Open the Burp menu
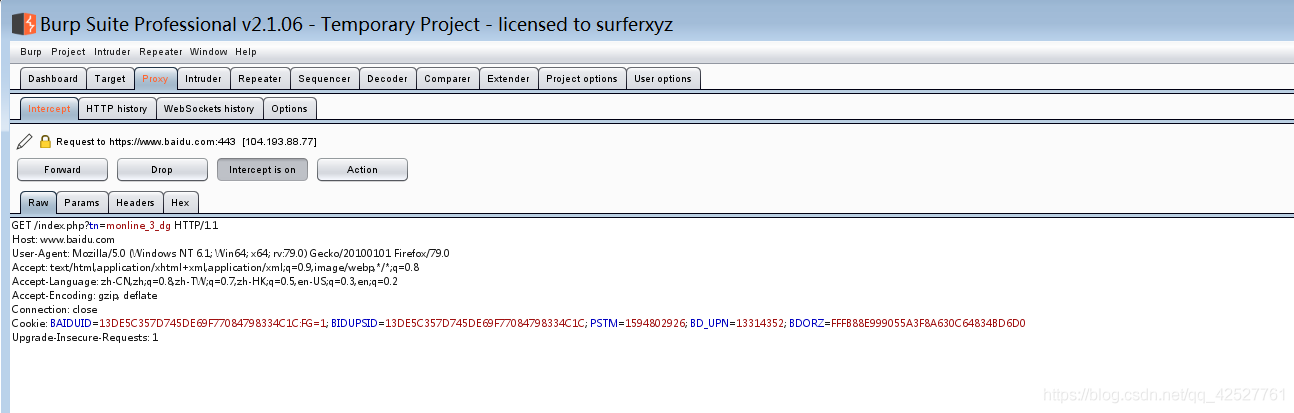 31,52
